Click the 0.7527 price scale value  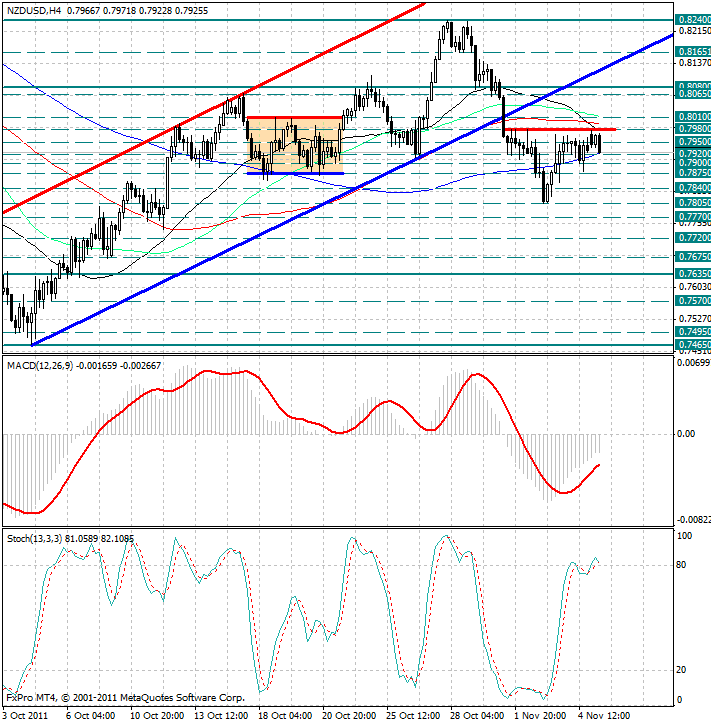(x=695, y=319)
